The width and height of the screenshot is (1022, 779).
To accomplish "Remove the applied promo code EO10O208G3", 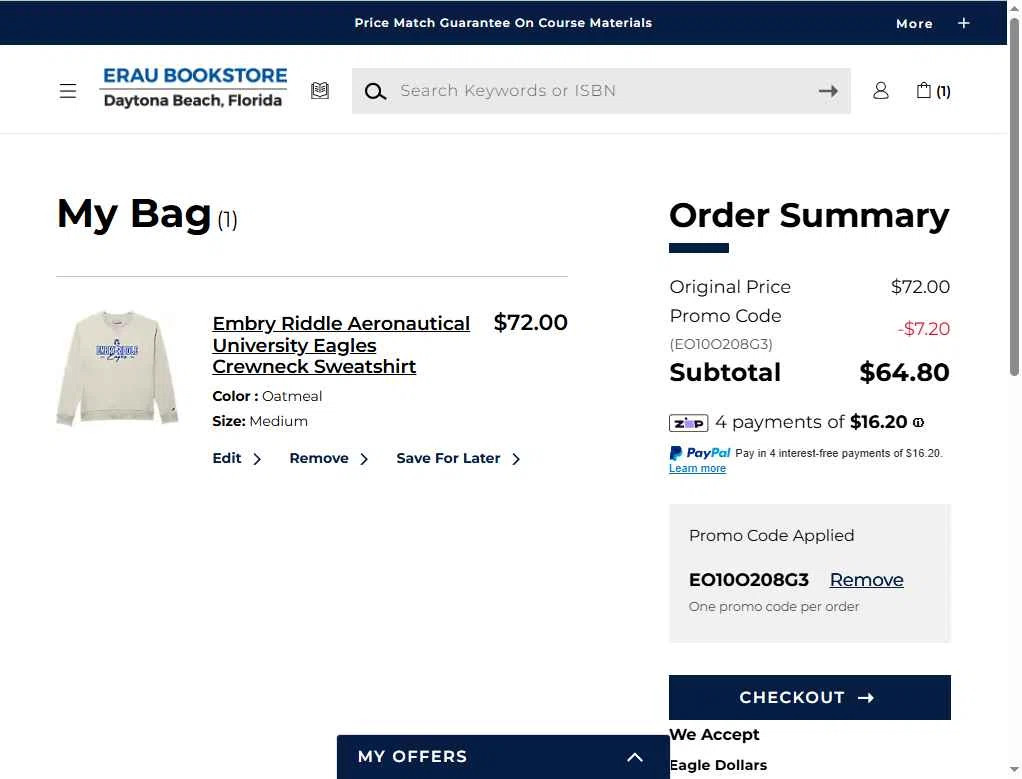I will click(x=866, y=580).
